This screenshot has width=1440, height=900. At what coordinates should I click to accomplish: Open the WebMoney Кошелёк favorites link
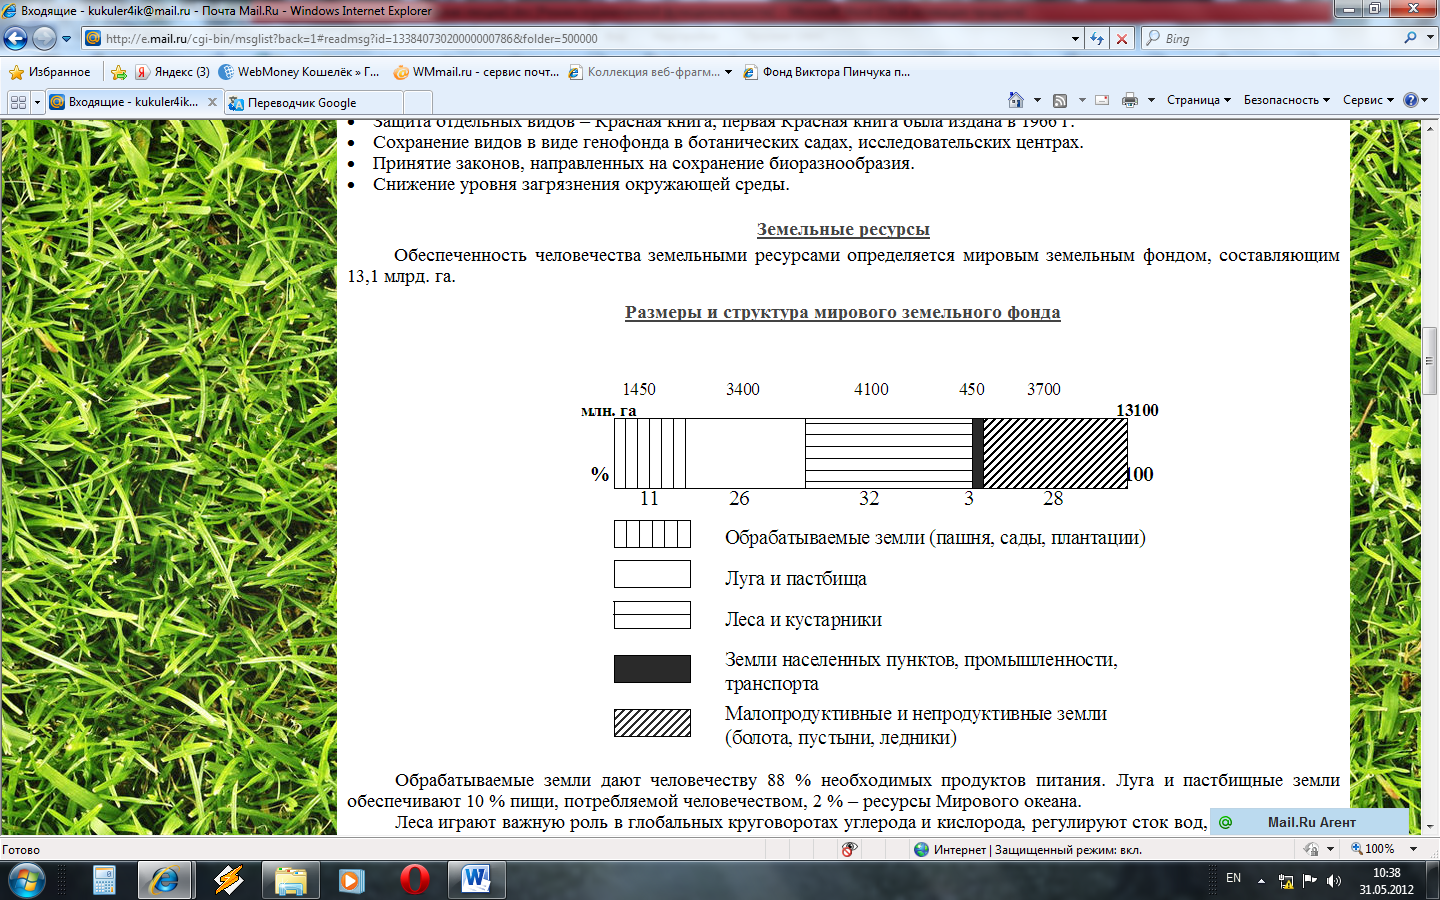[299, 72]
